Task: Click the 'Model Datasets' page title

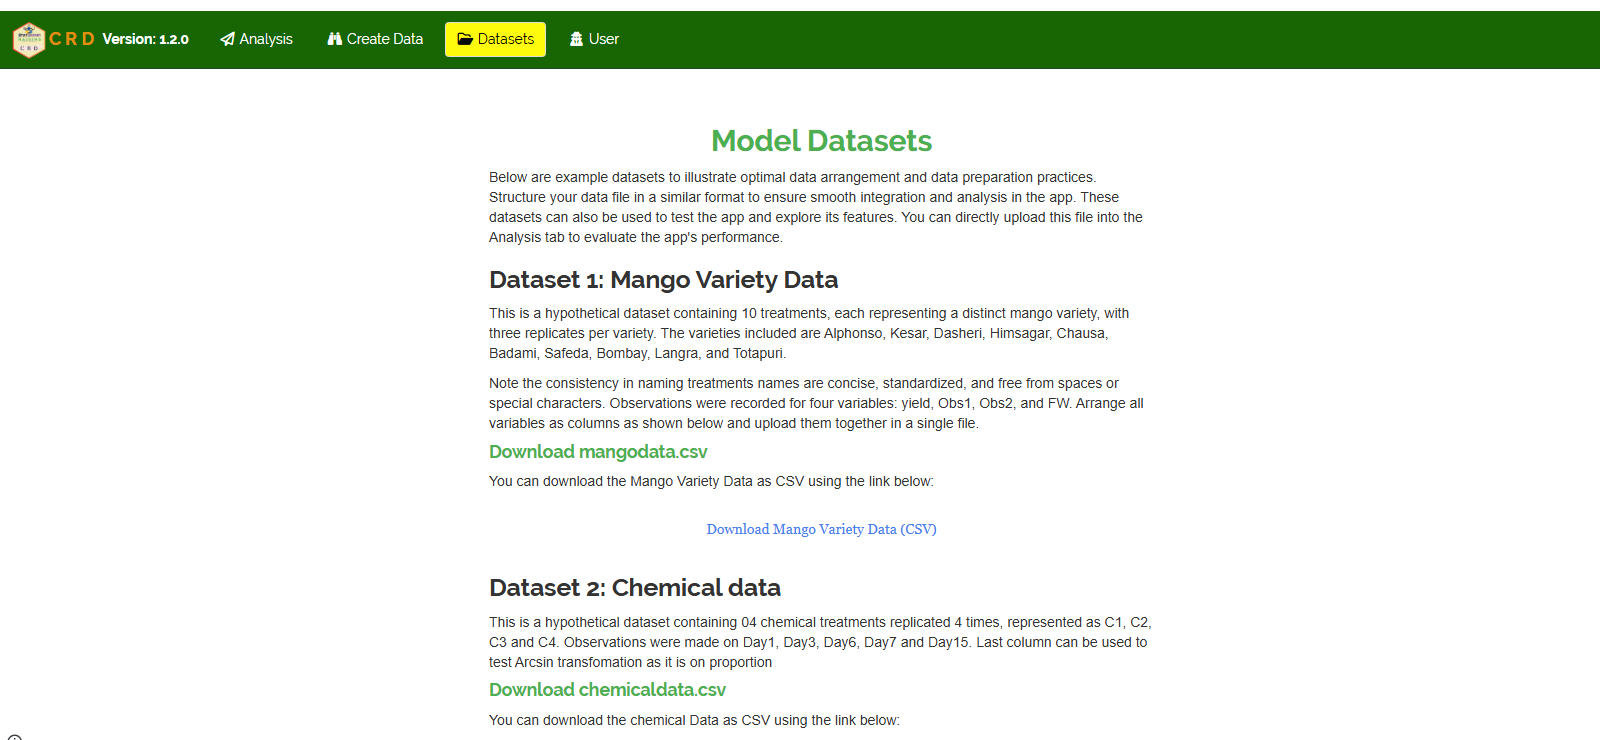Action: 821,141
